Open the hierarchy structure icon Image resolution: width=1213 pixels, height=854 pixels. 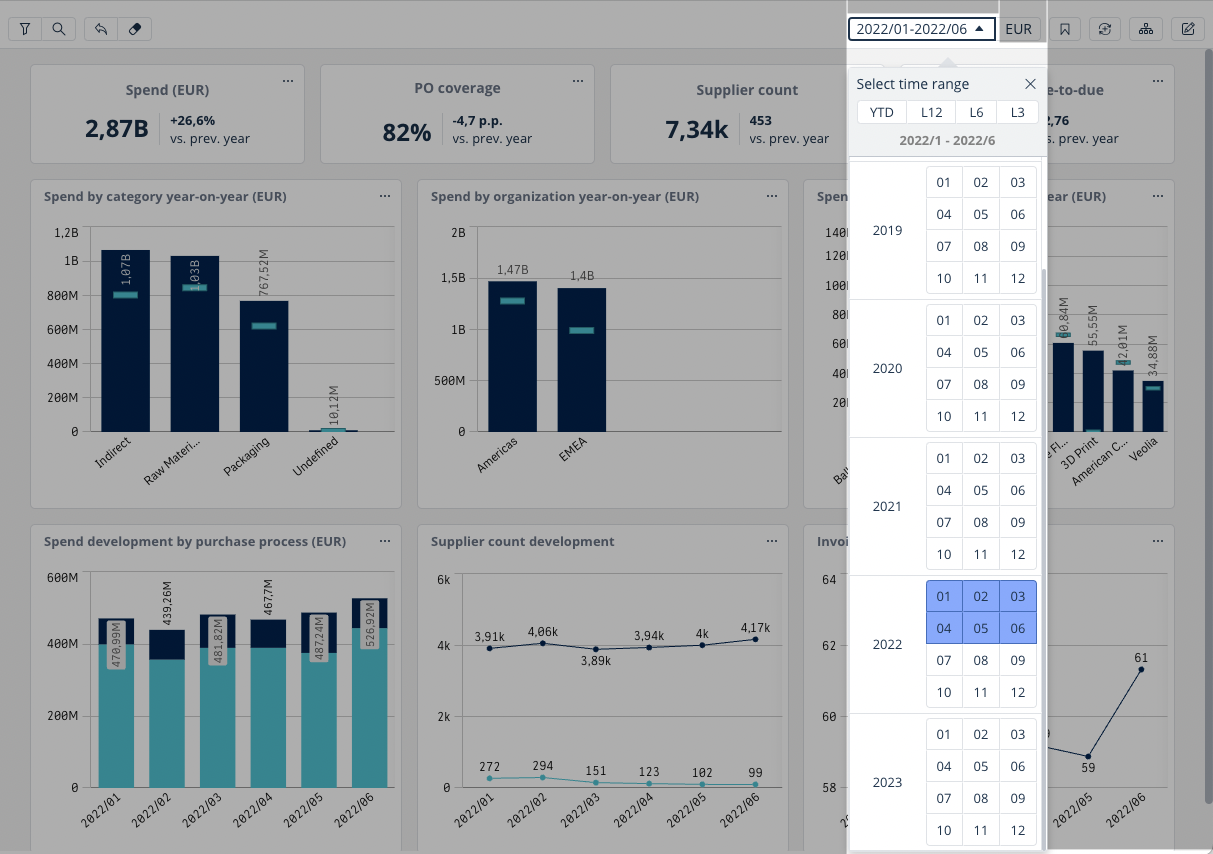click(1145, 29)
